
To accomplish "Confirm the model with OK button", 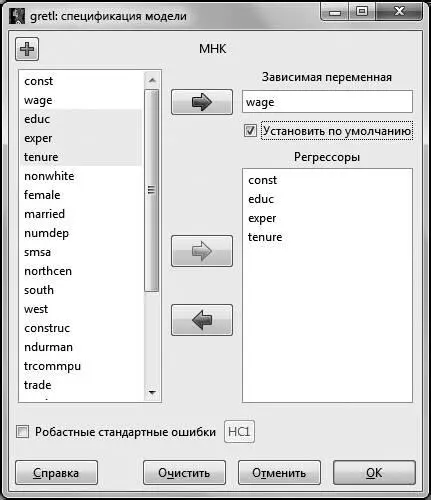I will tap(374, 473).
